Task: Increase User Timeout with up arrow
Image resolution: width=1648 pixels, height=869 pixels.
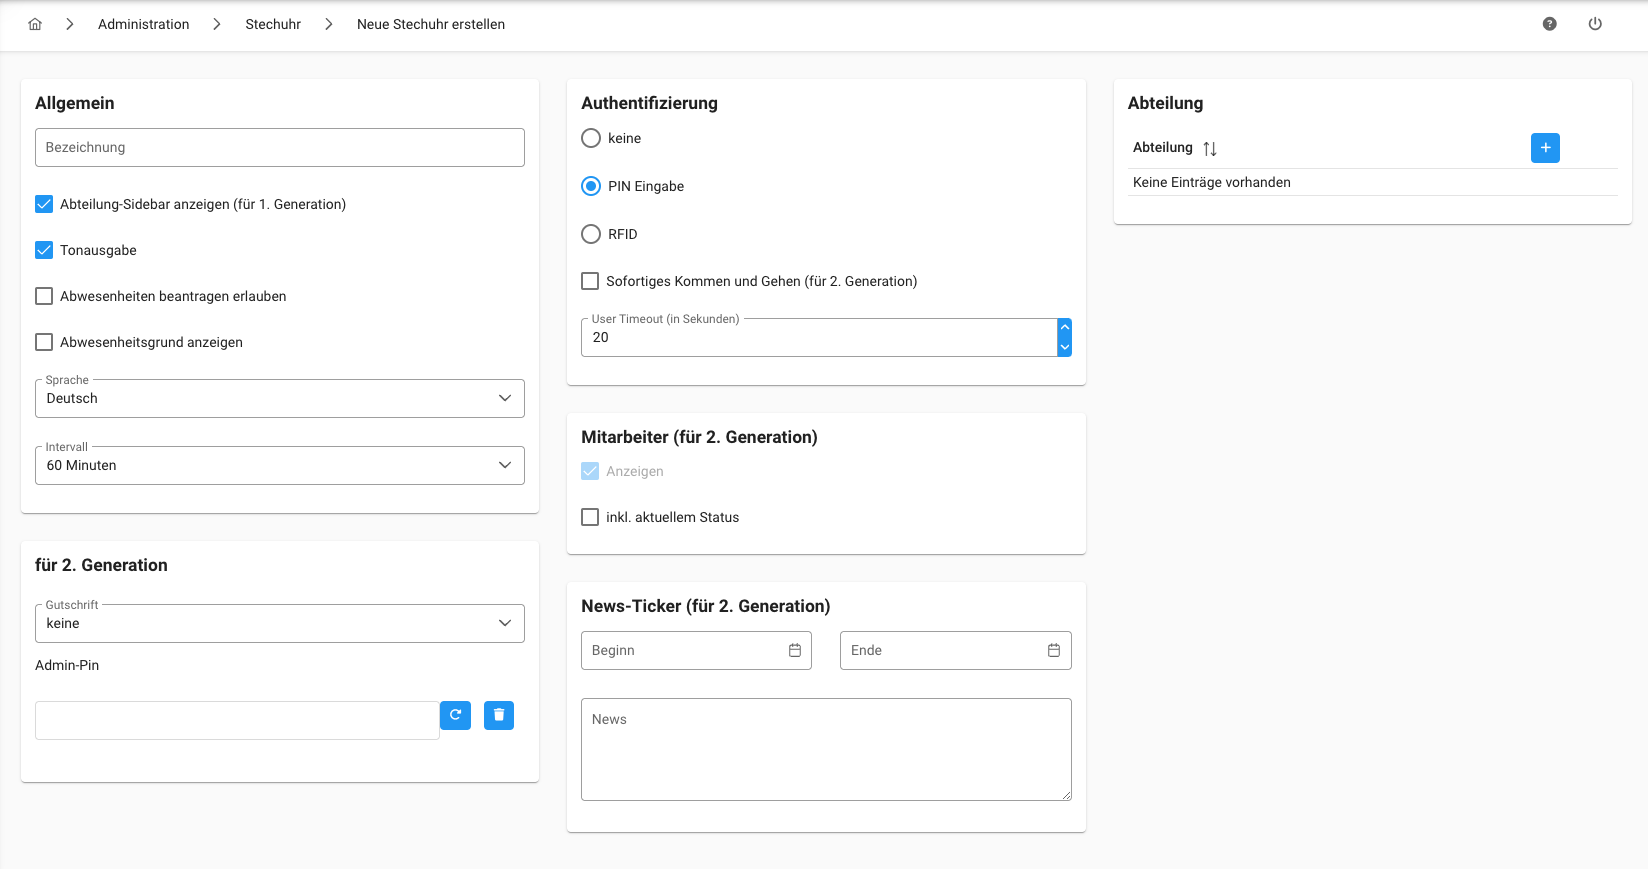Action: point(1064,328)
